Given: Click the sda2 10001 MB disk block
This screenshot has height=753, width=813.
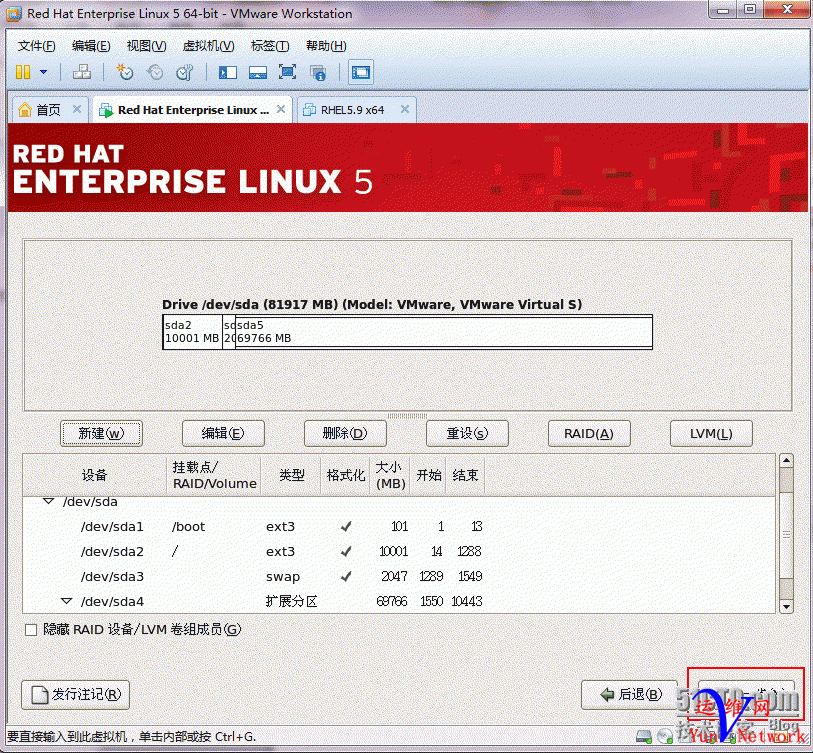Looking at the screenshot, I should (192, 332).
